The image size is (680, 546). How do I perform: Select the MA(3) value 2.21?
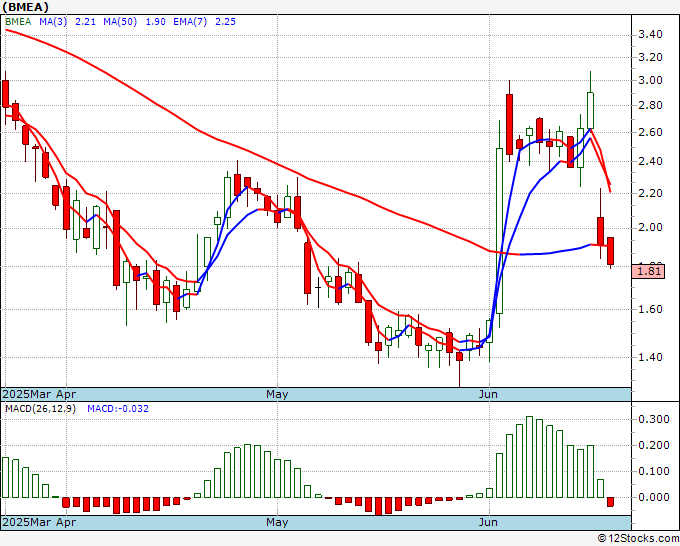(85, 22)
